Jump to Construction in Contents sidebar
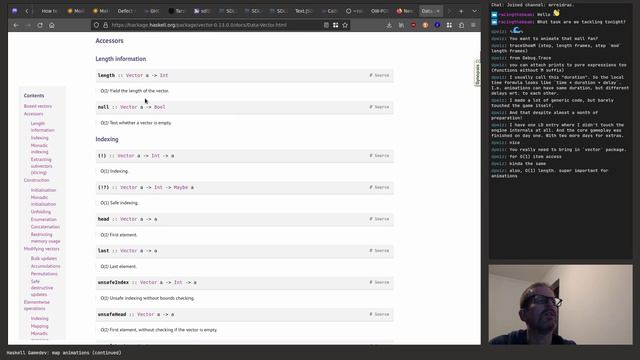The width and height of the screenshot is (640, 360). pyautogui.click(x=36, y=180)
